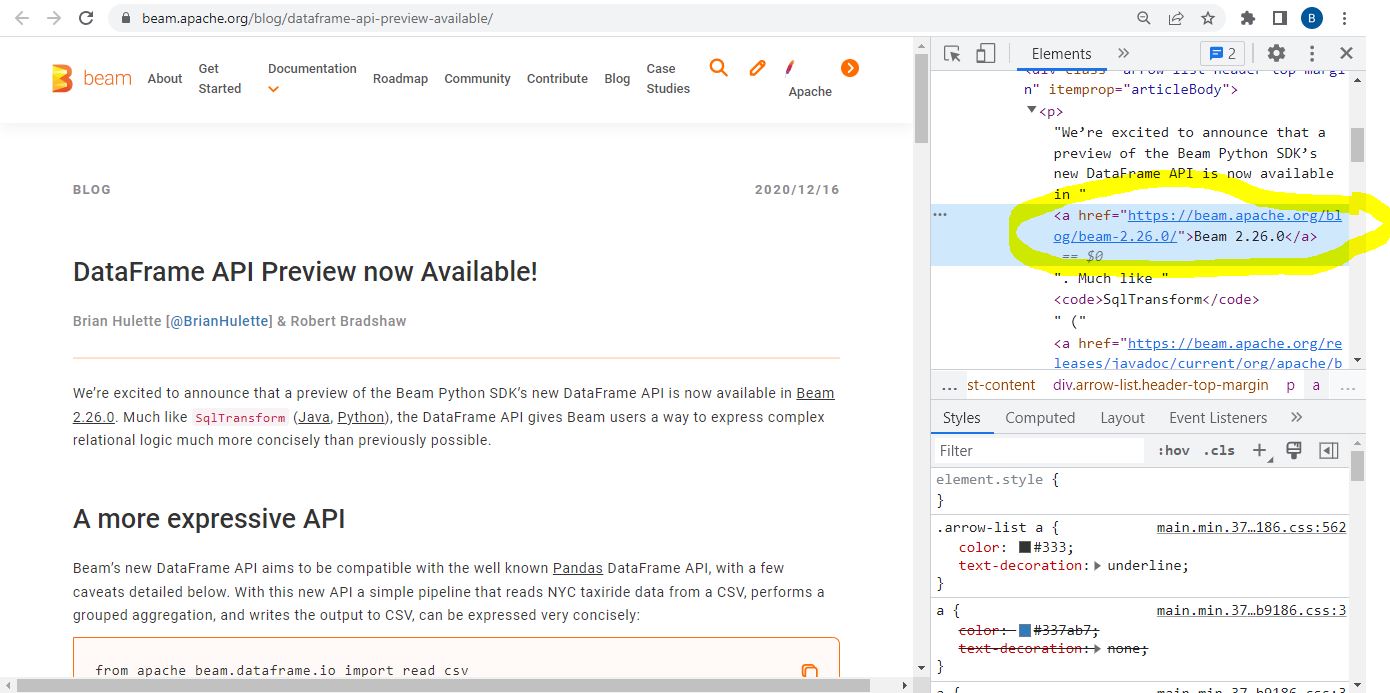This screenshot has width=1390, height=693.
Task: Click the styles Filter field
Action: (x=1038, y=451)
